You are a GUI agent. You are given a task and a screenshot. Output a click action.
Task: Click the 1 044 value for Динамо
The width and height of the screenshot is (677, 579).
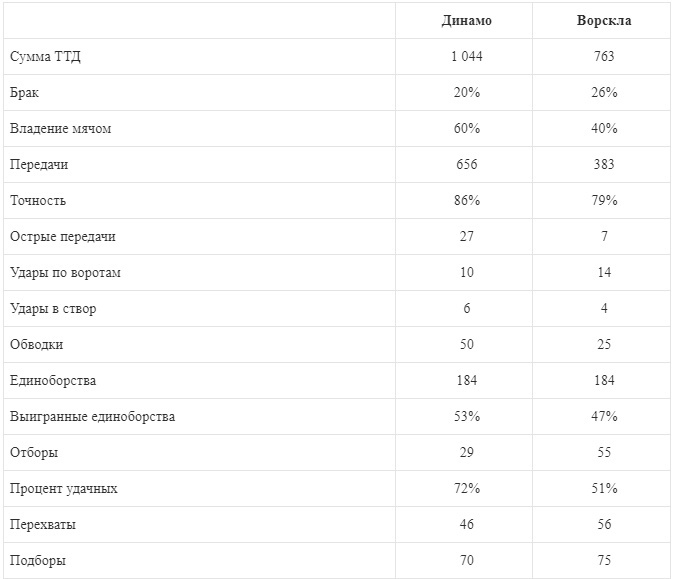point(466,57)
